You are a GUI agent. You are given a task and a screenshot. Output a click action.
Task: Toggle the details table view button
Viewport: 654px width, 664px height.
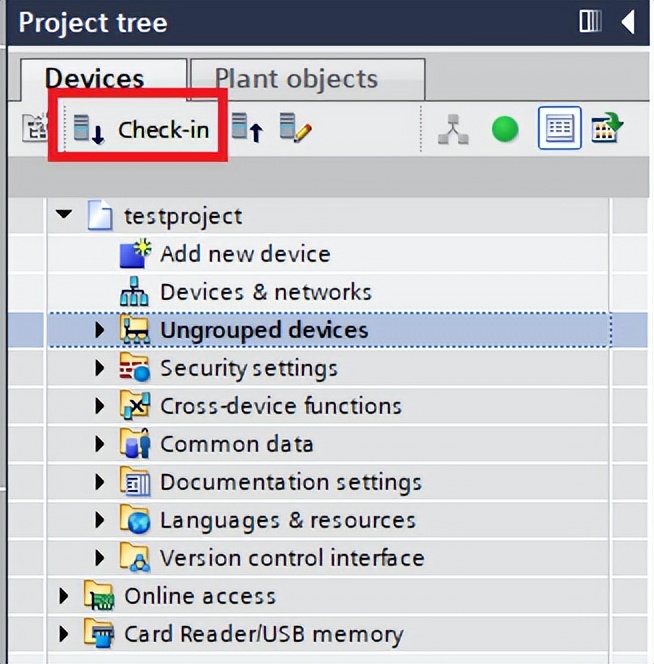tap(560, 128)
